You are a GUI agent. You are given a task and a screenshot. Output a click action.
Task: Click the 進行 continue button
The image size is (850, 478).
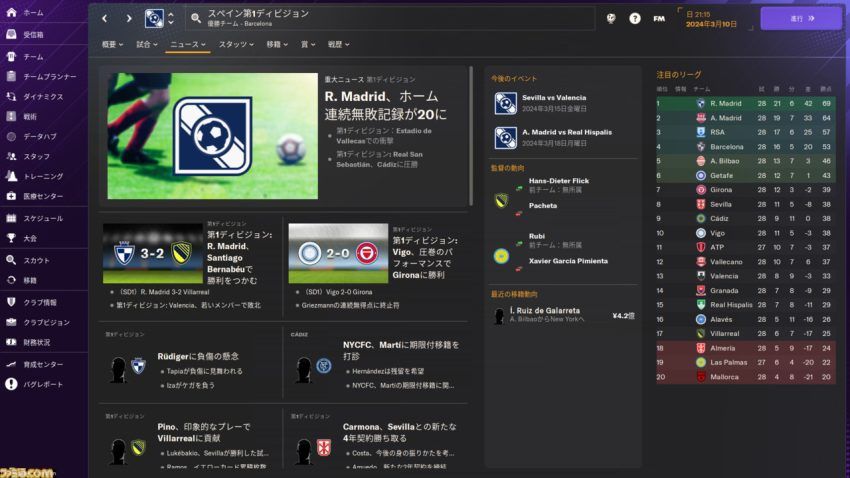coord(801,18)
